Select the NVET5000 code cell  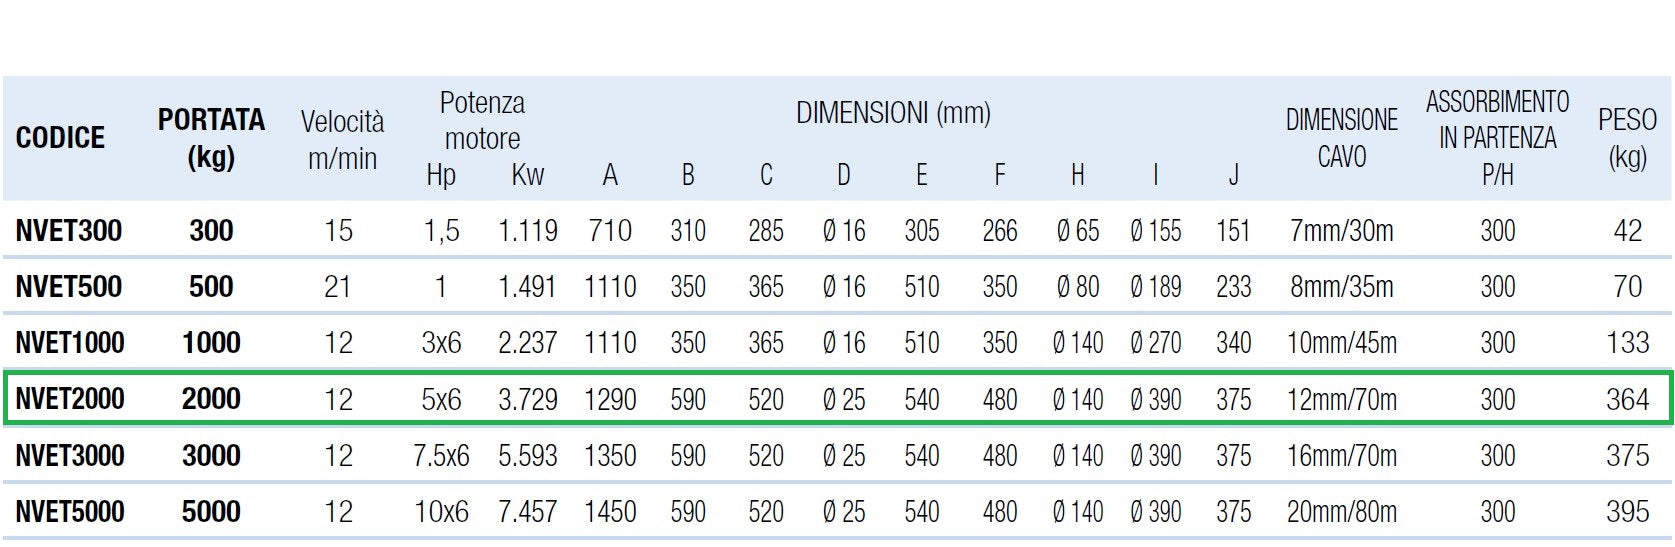pos(70,512)
